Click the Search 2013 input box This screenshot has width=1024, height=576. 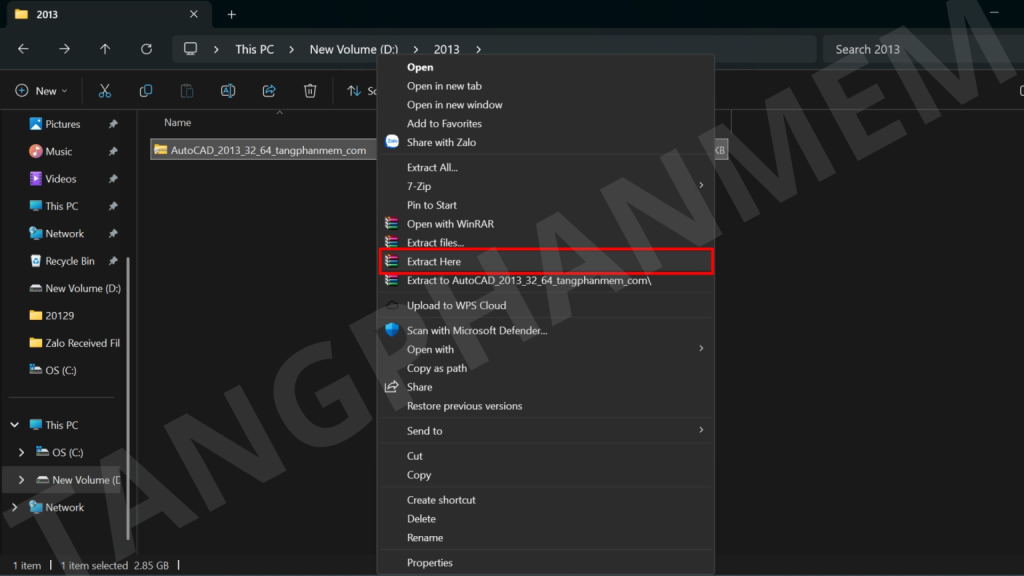click(x=915, y=49)
